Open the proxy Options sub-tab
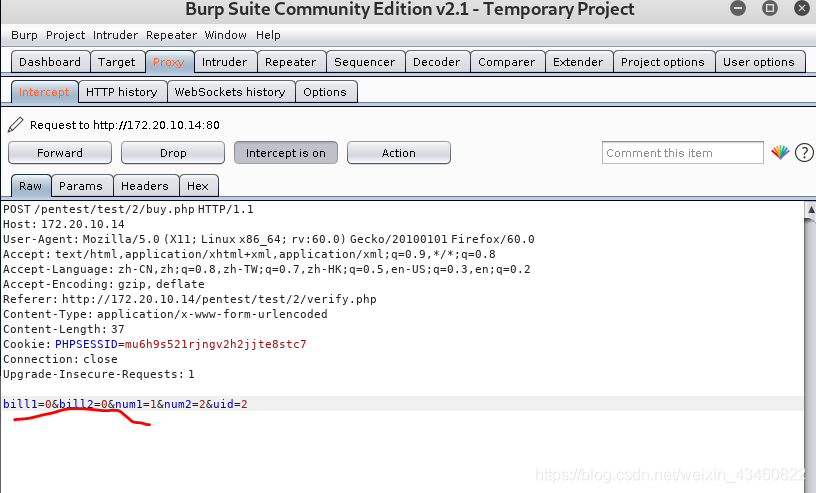Viewport: 816px width, 493px height. (x=325, y=92)
